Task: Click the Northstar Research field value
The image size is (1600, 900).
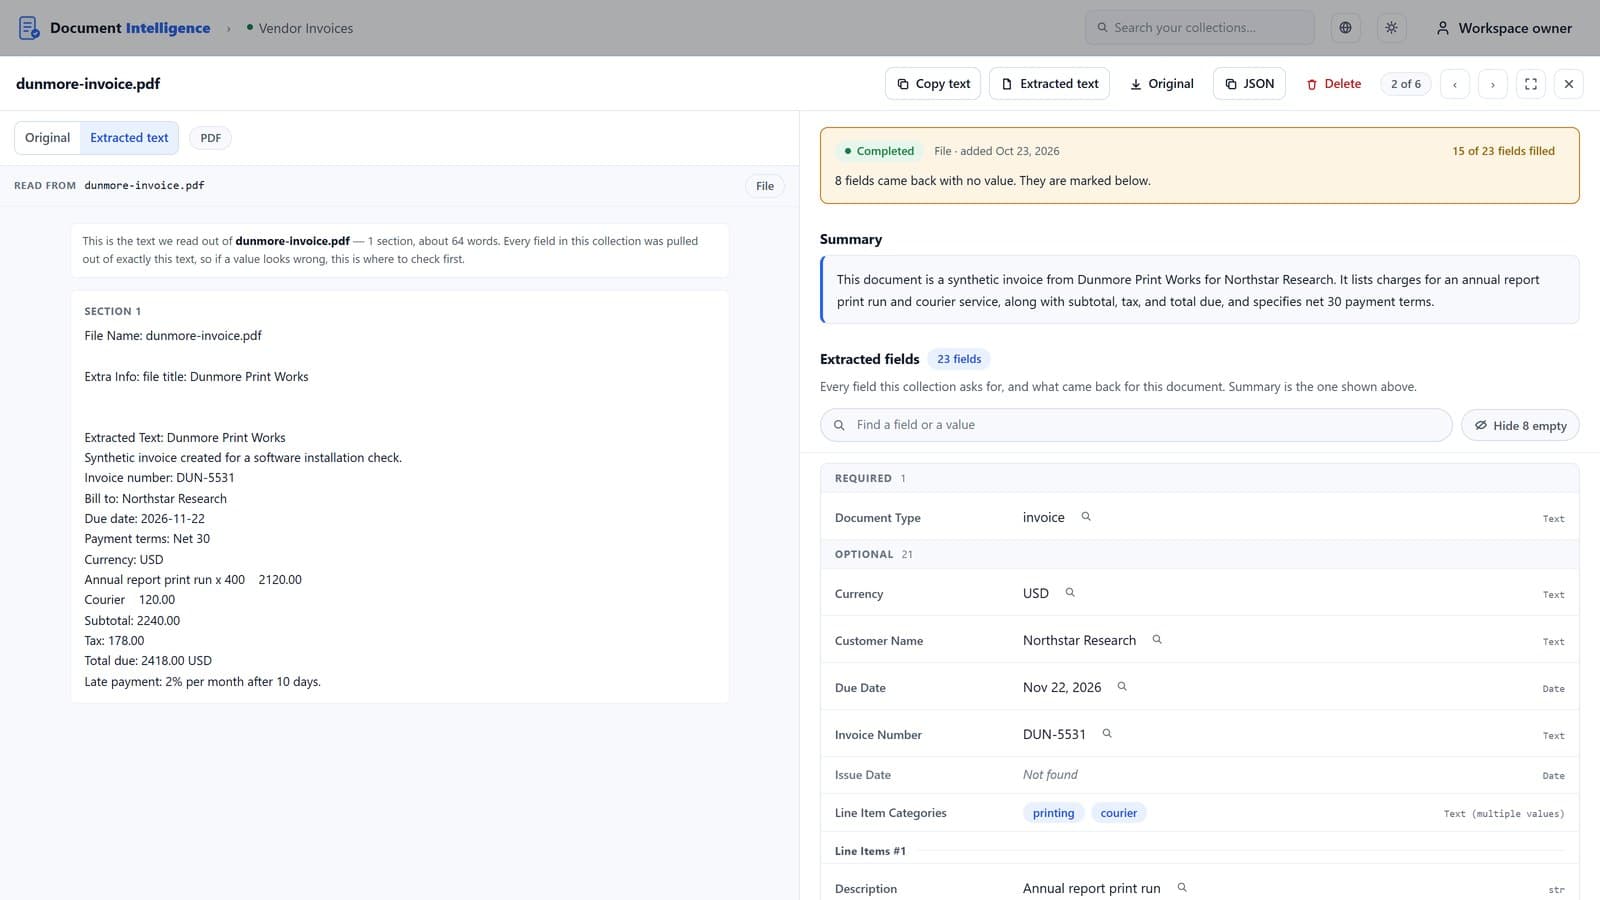Action: 1079,640
